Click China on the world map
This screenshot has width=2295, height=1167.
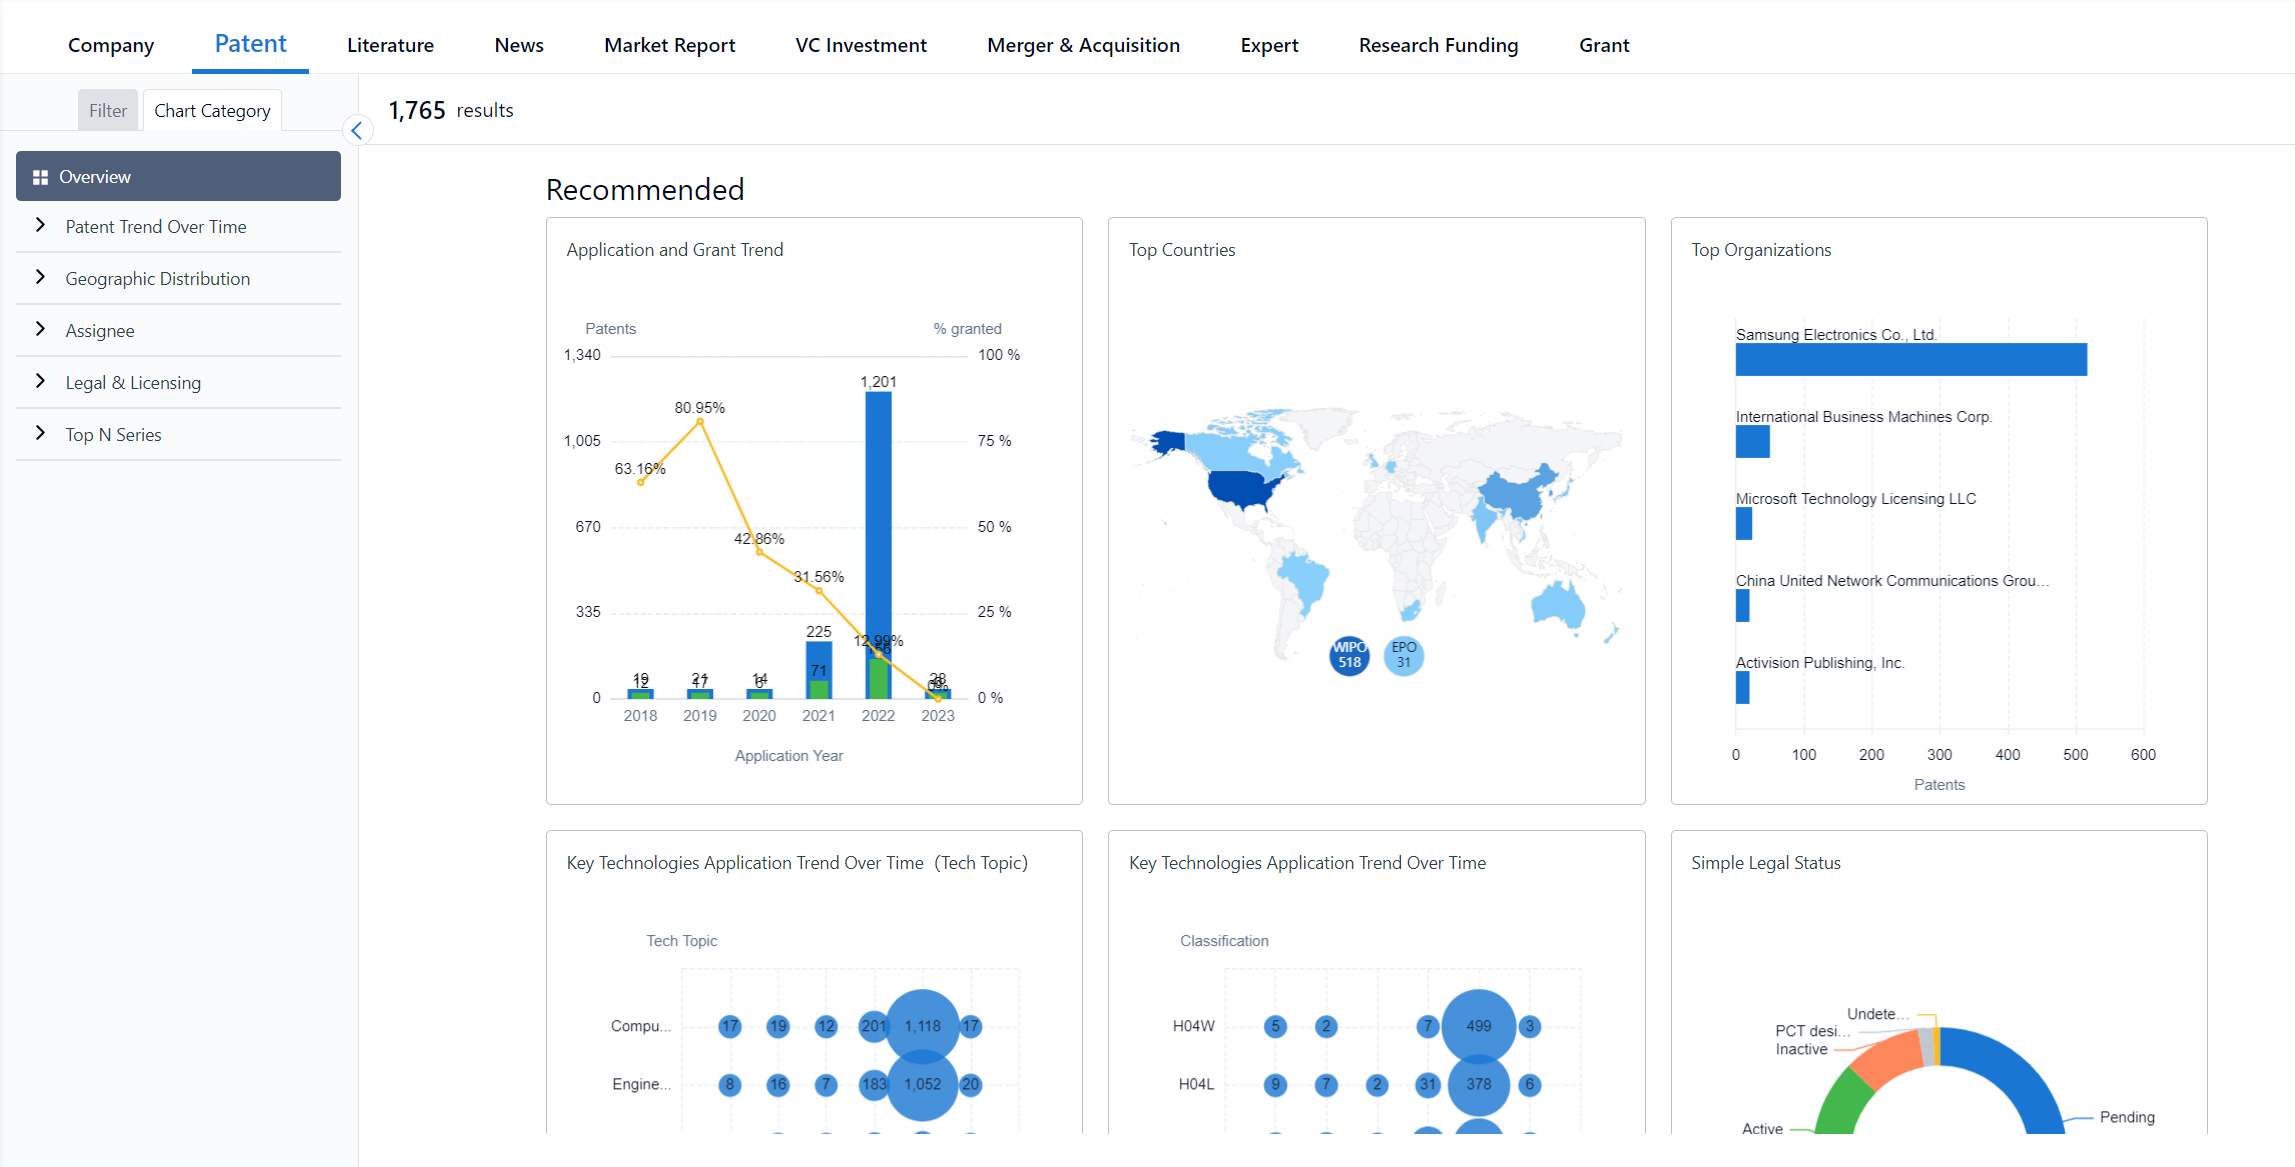tap(1516, 494)
